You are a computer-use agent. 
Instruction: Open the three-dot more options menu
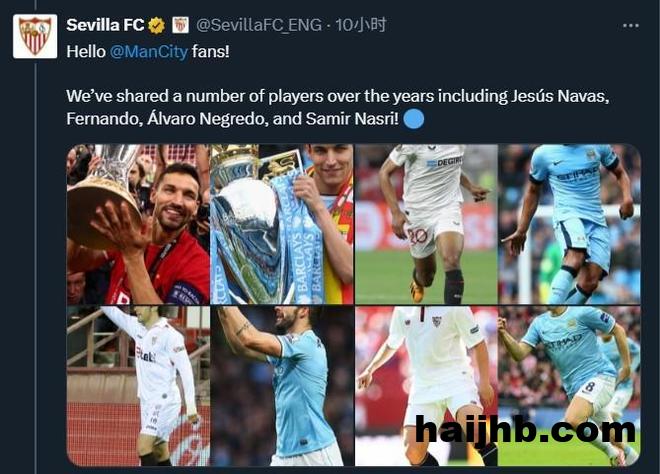pos(631,26)
